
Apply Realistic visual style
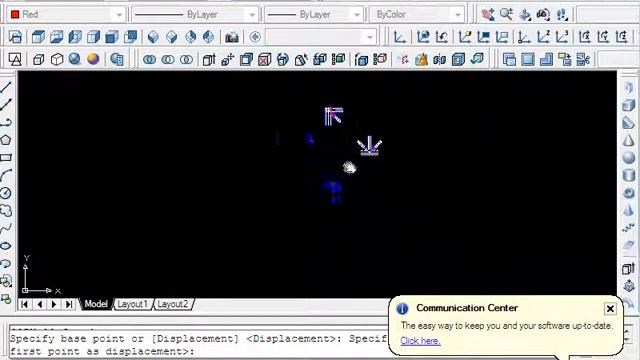point(75,60)
